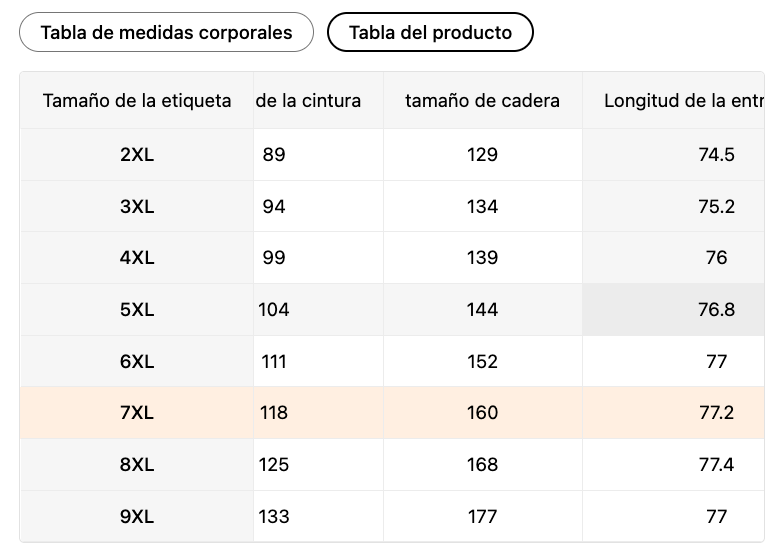776x550 pixels.
Task: Click length value 74.5 in 2XL row
Action: (716, 155)
